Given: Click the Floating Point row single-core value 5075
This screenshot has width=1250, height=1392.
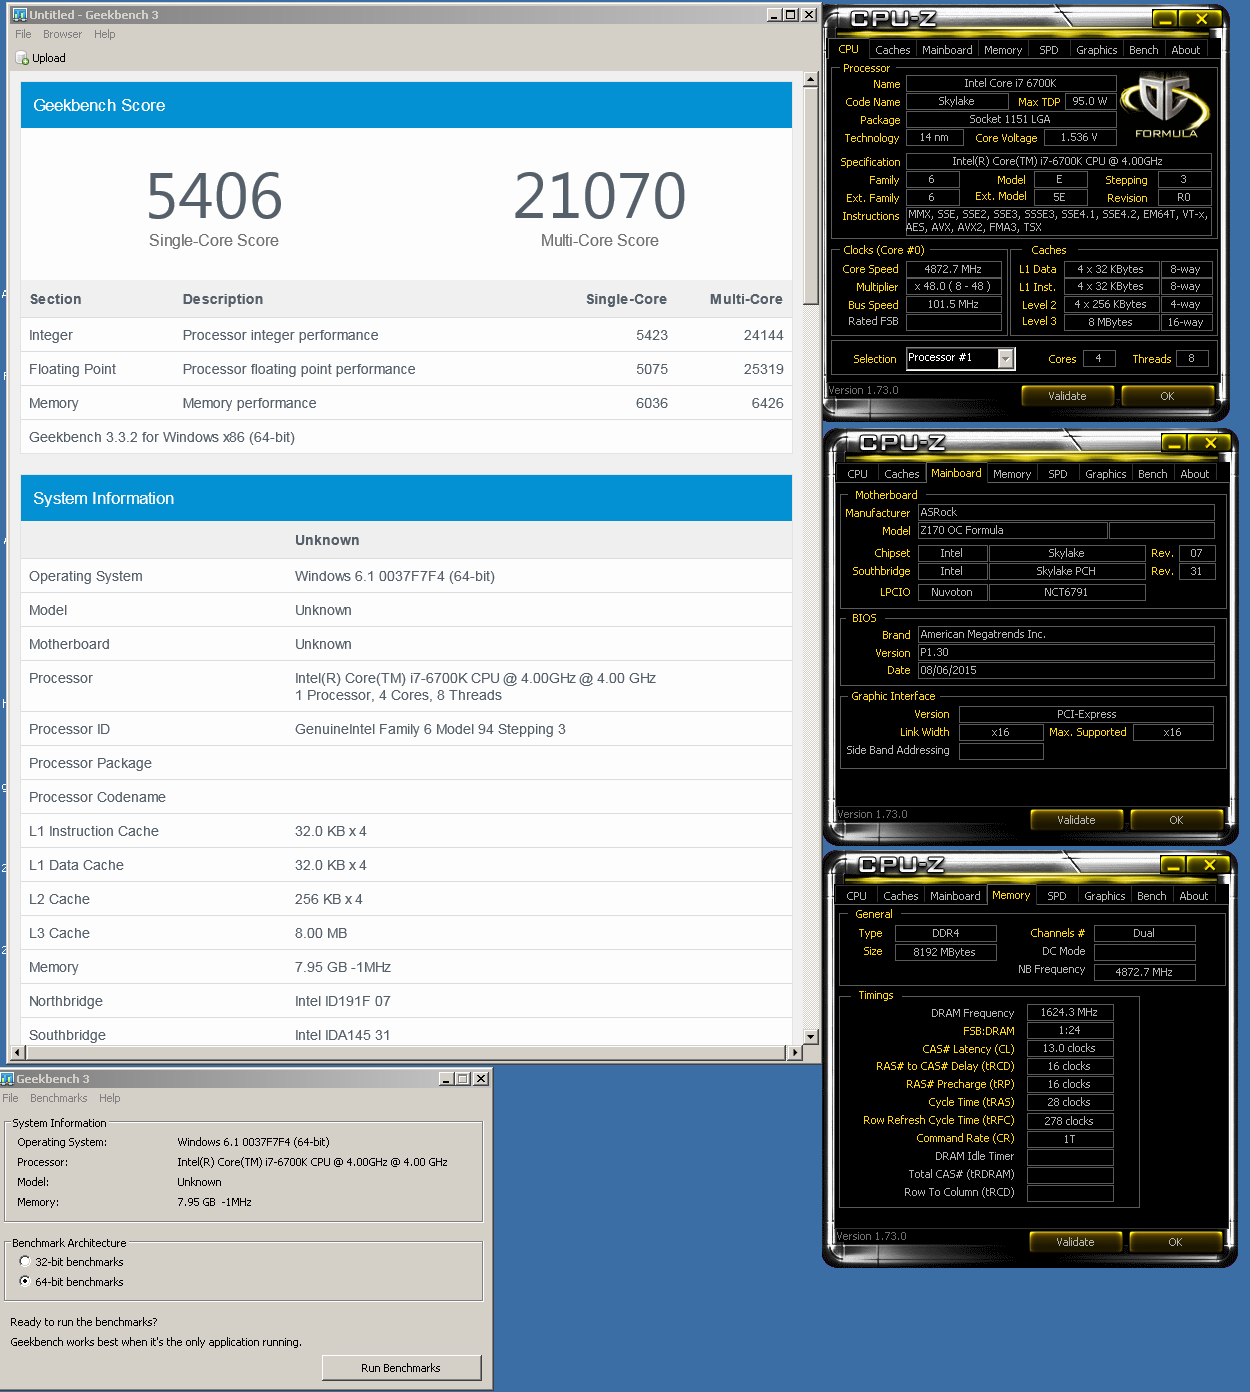Looking at the screenshot, I should [x=652, y=369].
